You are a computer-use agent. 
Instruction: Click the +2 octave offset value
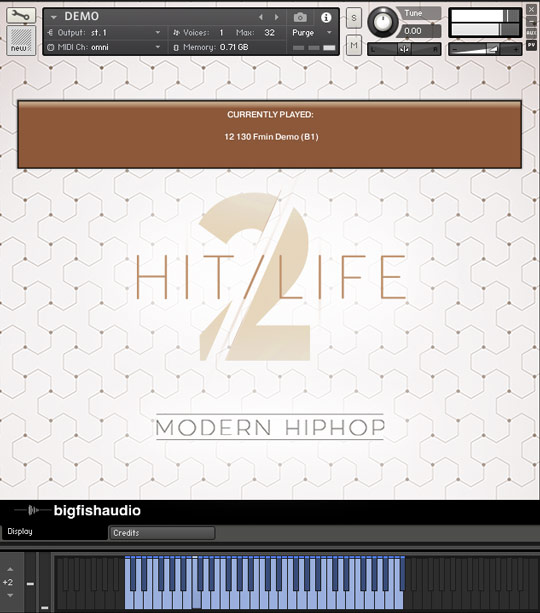(8, 582)
